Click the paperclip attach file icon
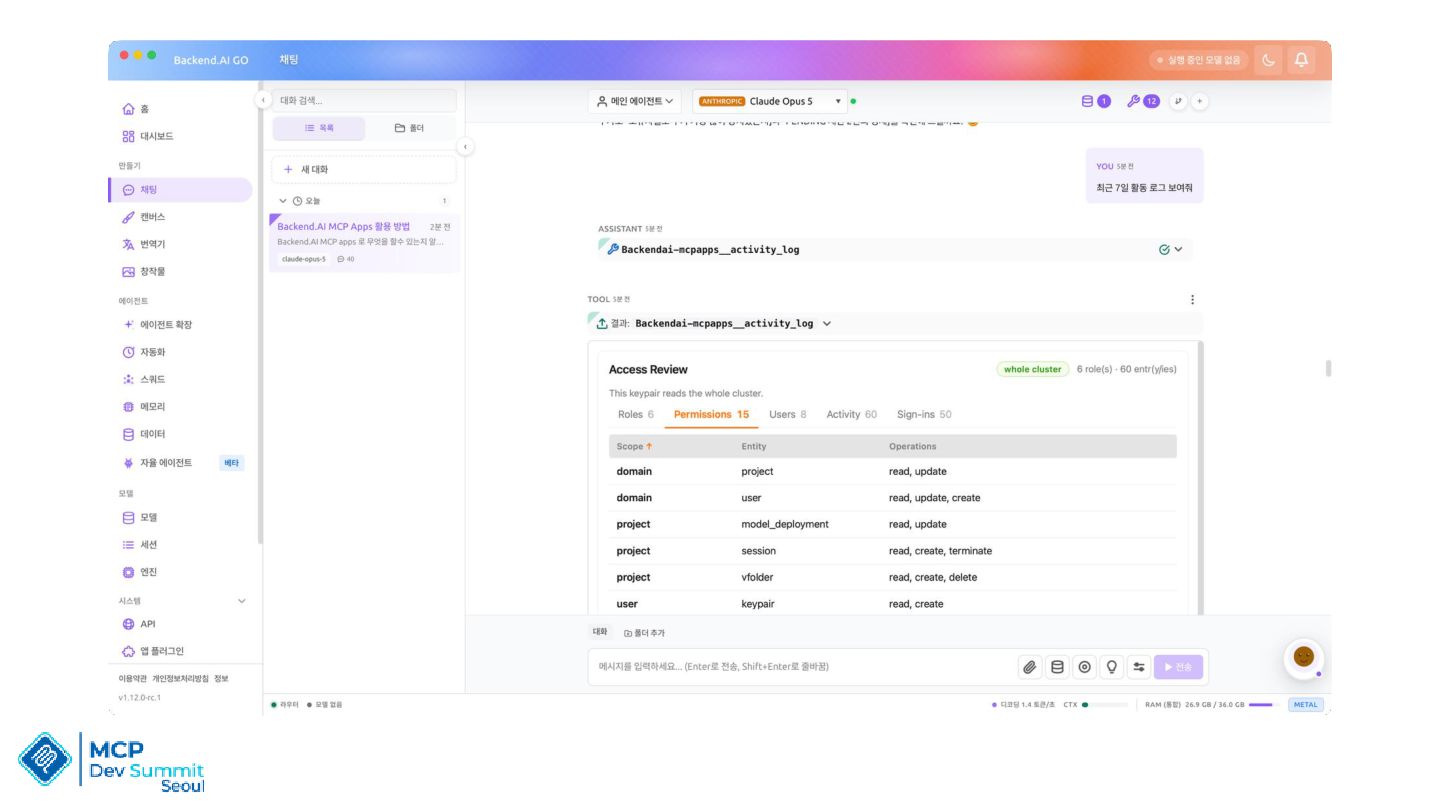Viewport: 1440px width, 811px height. point(1029,667)
